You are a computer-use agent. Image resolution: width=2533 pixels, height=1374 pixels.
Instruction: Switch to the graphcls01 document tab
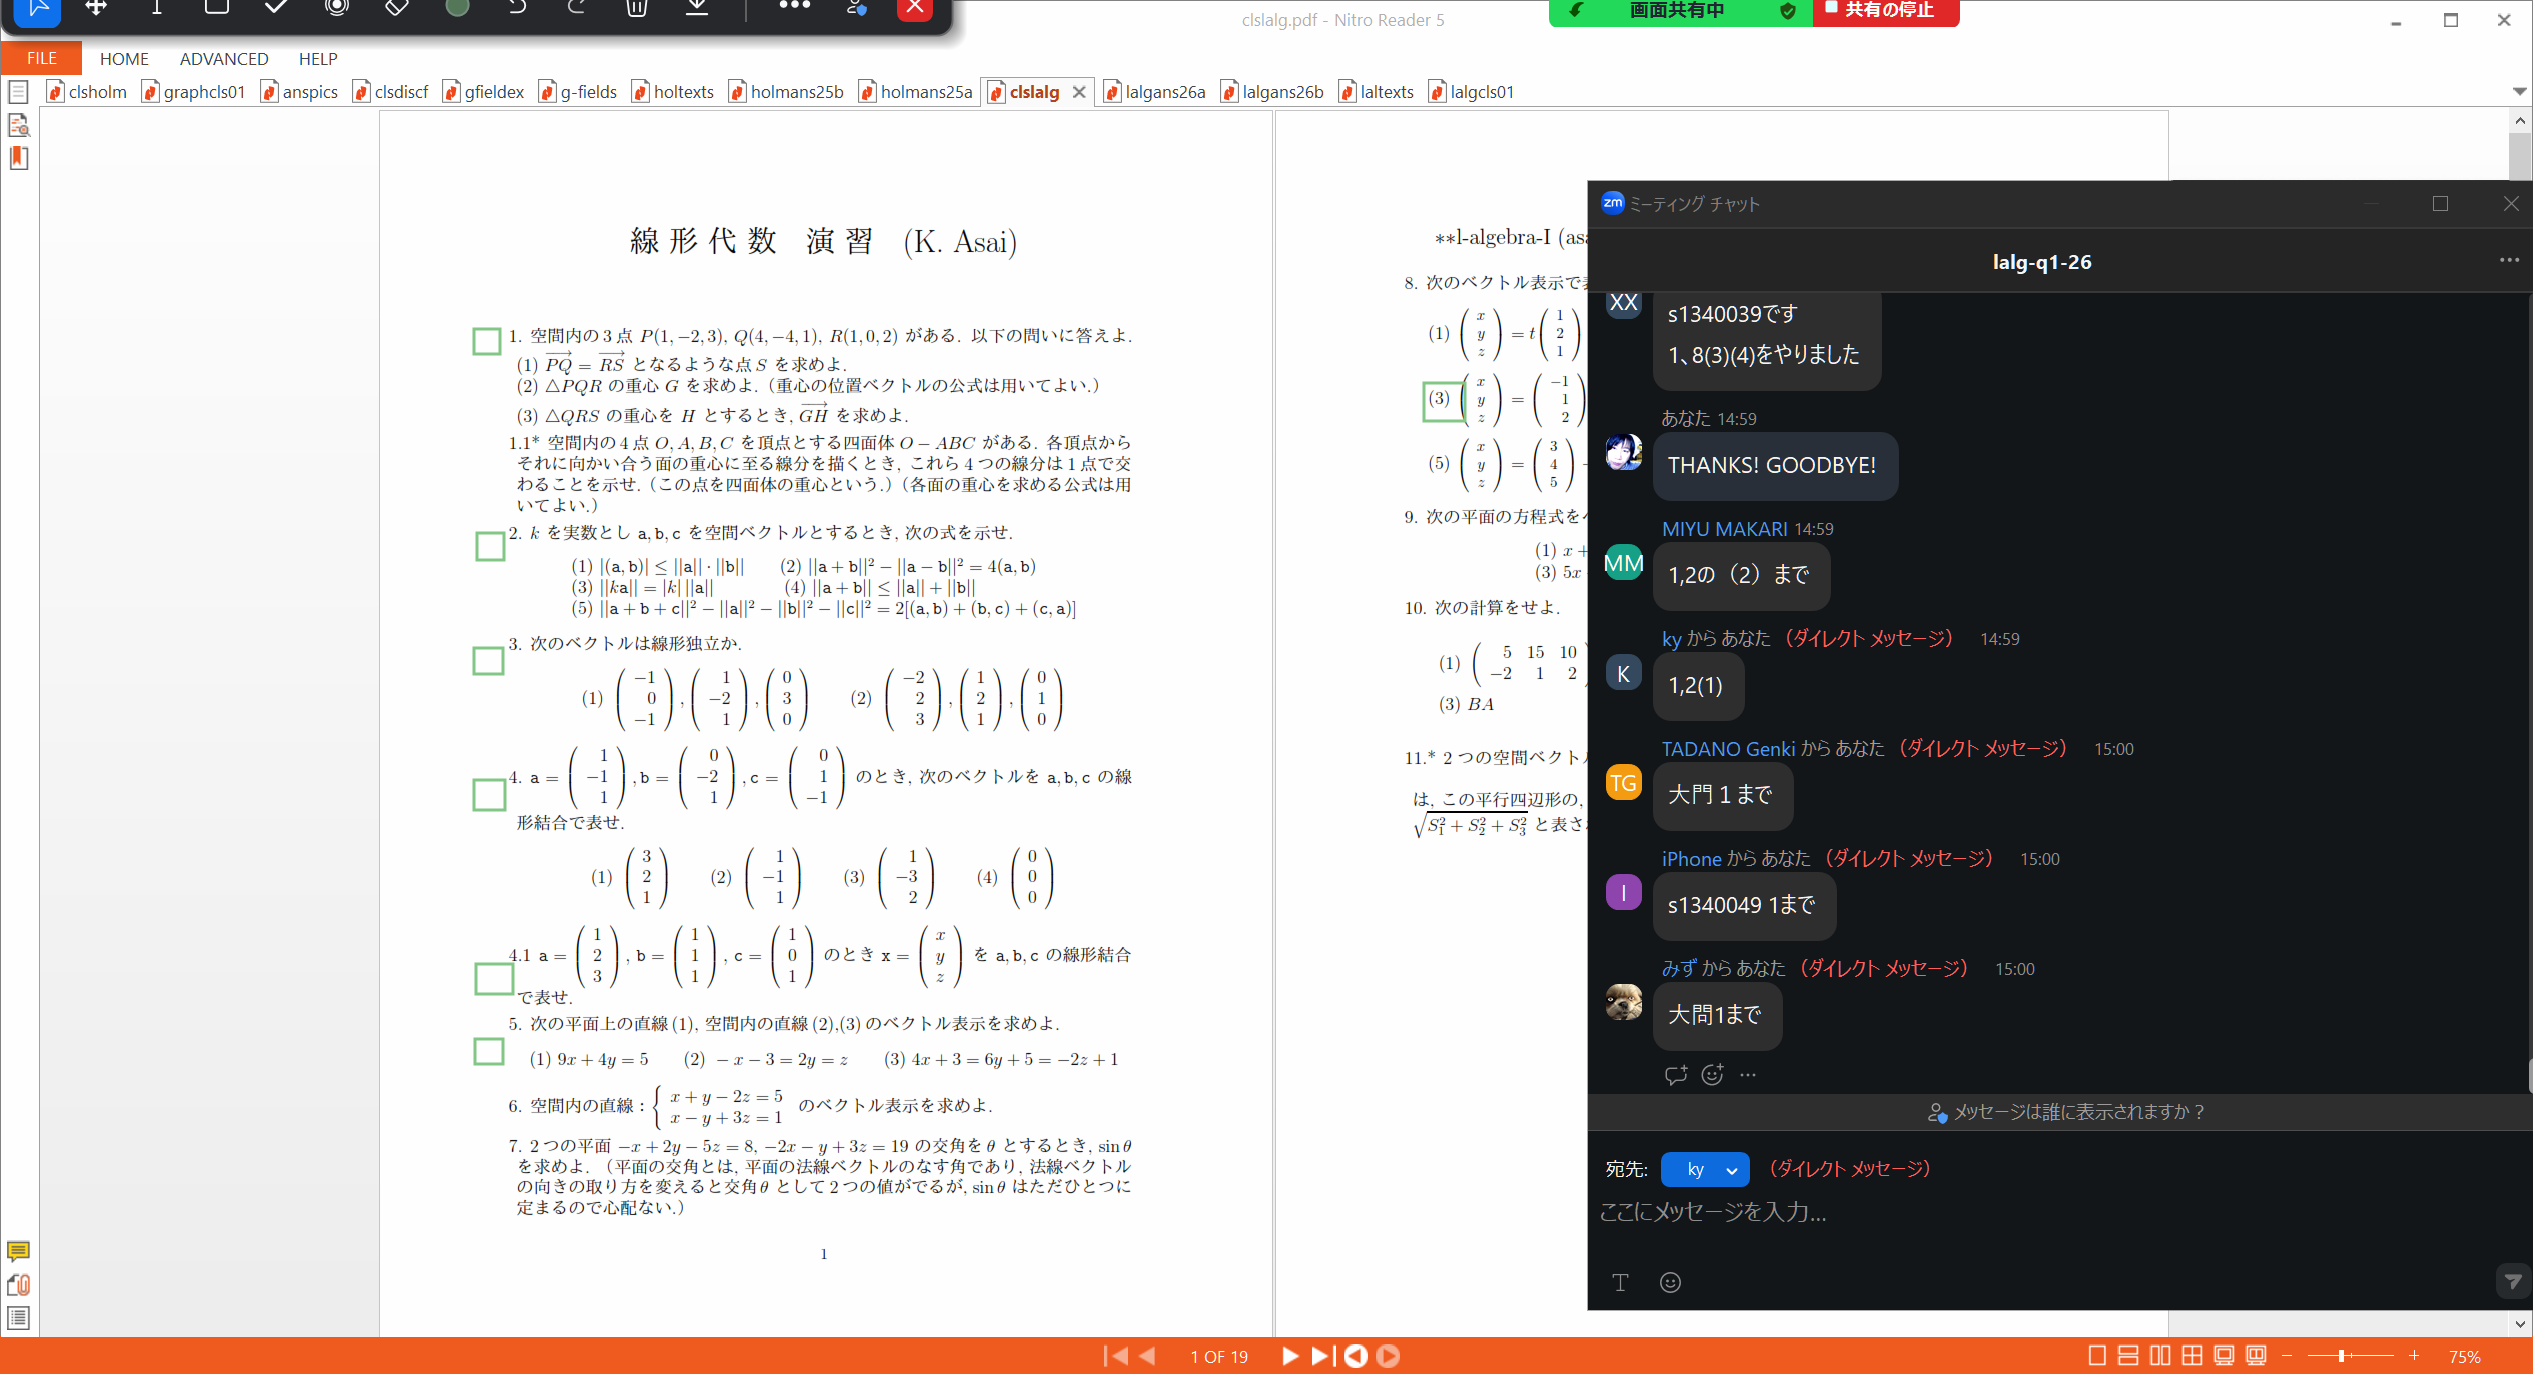(x=194, y=92)
